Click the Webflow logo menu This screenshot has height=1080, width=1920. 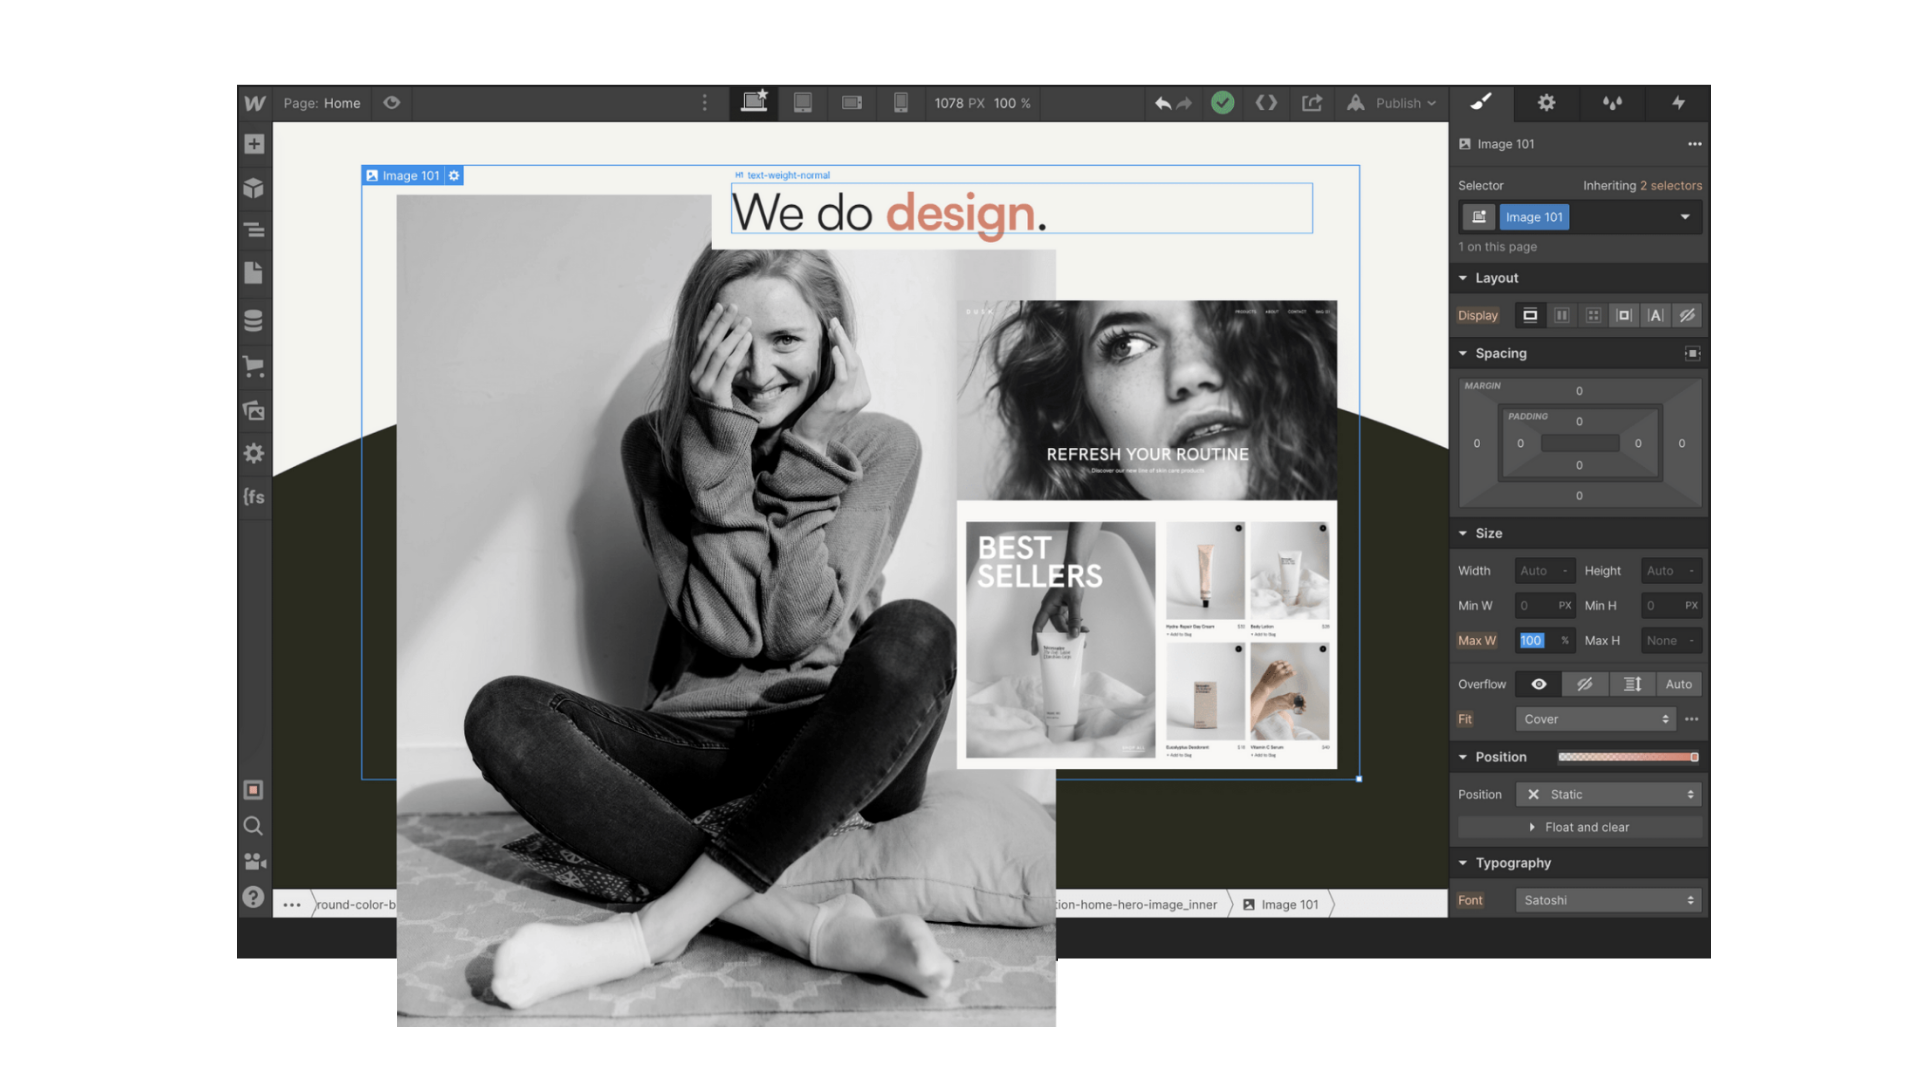pos(254,103)
